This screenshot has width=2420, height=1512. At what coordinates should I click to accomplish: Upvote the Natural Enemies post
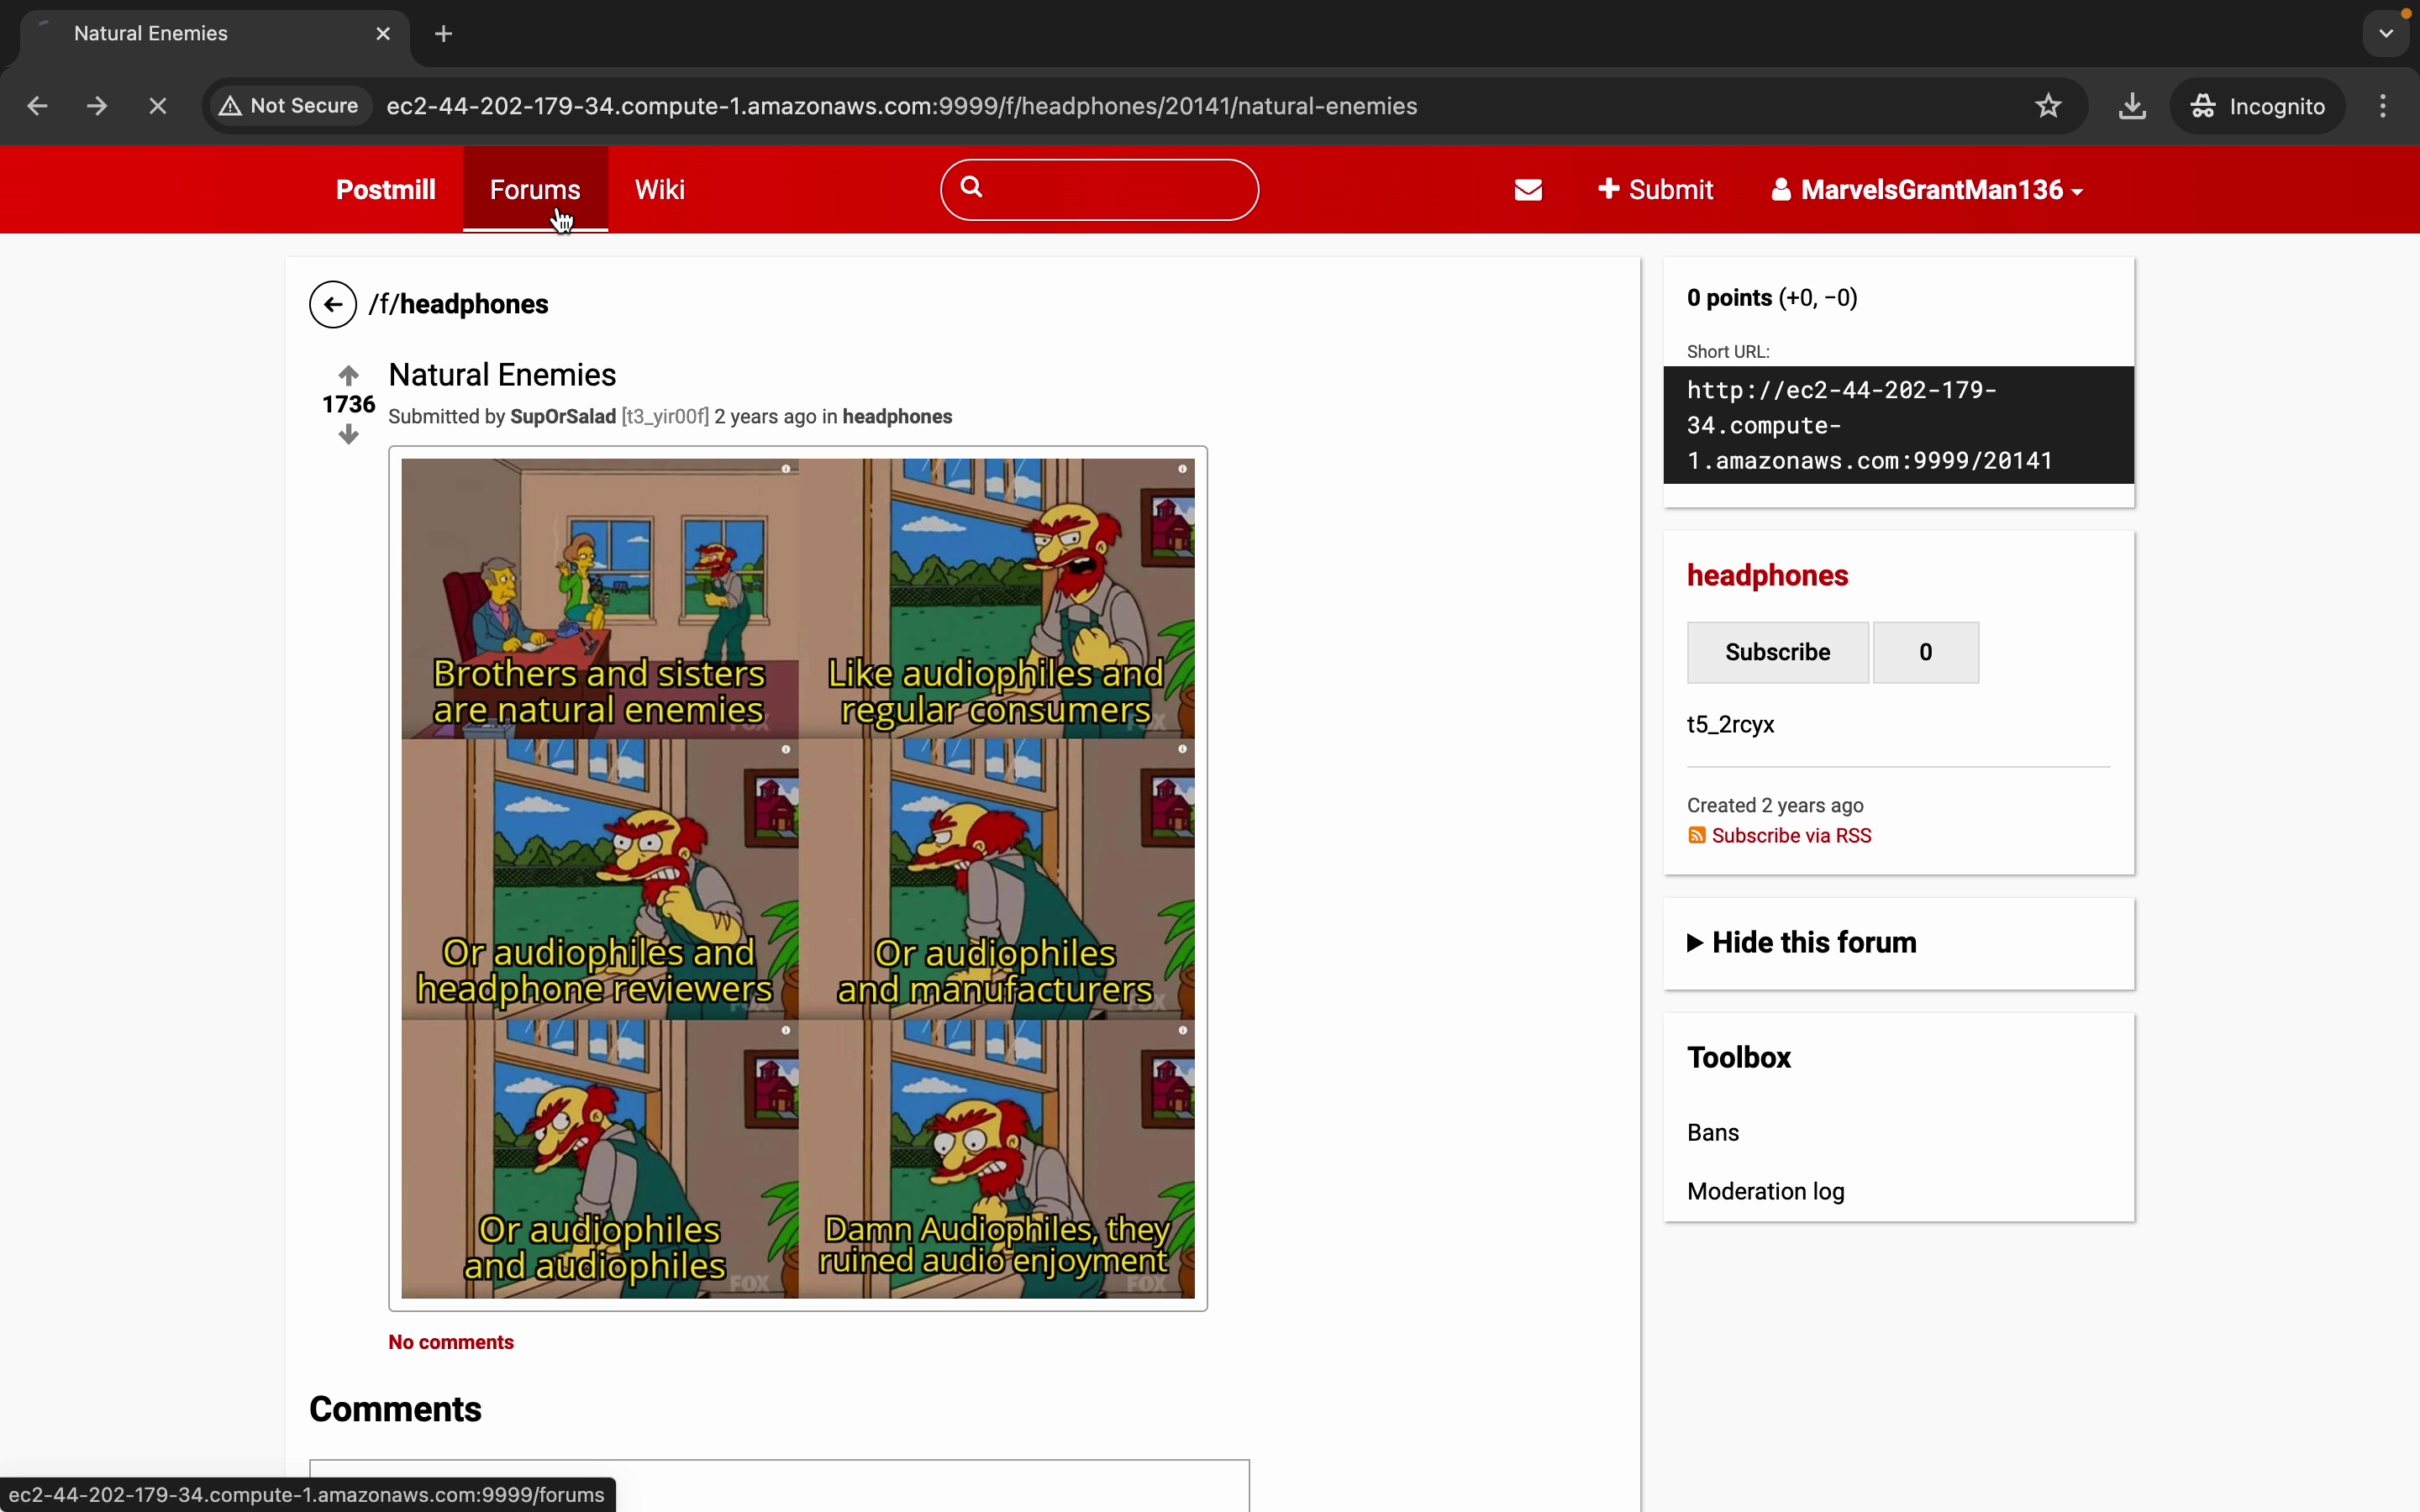tap(348, 376)
